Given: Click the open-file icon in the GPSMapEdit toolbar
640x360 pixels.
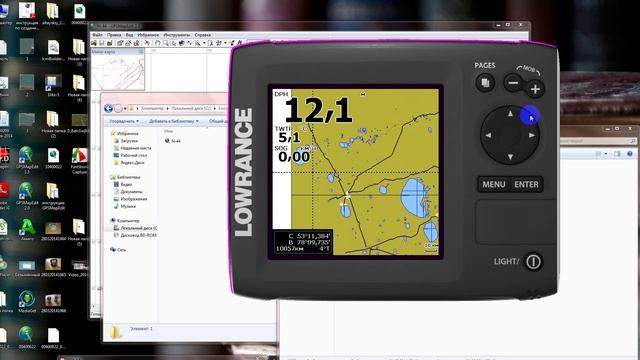Looking at the screenshot, I should pos(94,43).
